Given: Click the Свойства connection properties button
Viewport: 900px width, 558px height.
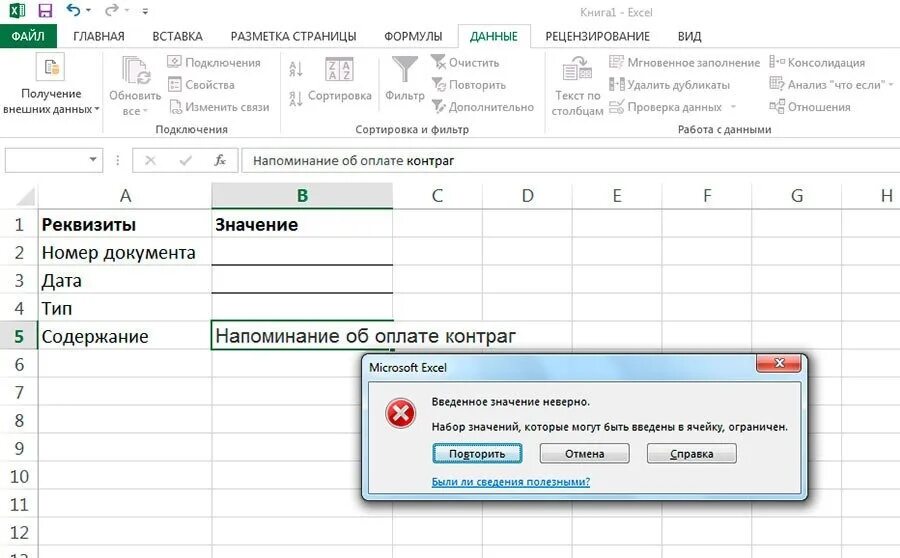Looking at the screenshot, I should 201,85.
